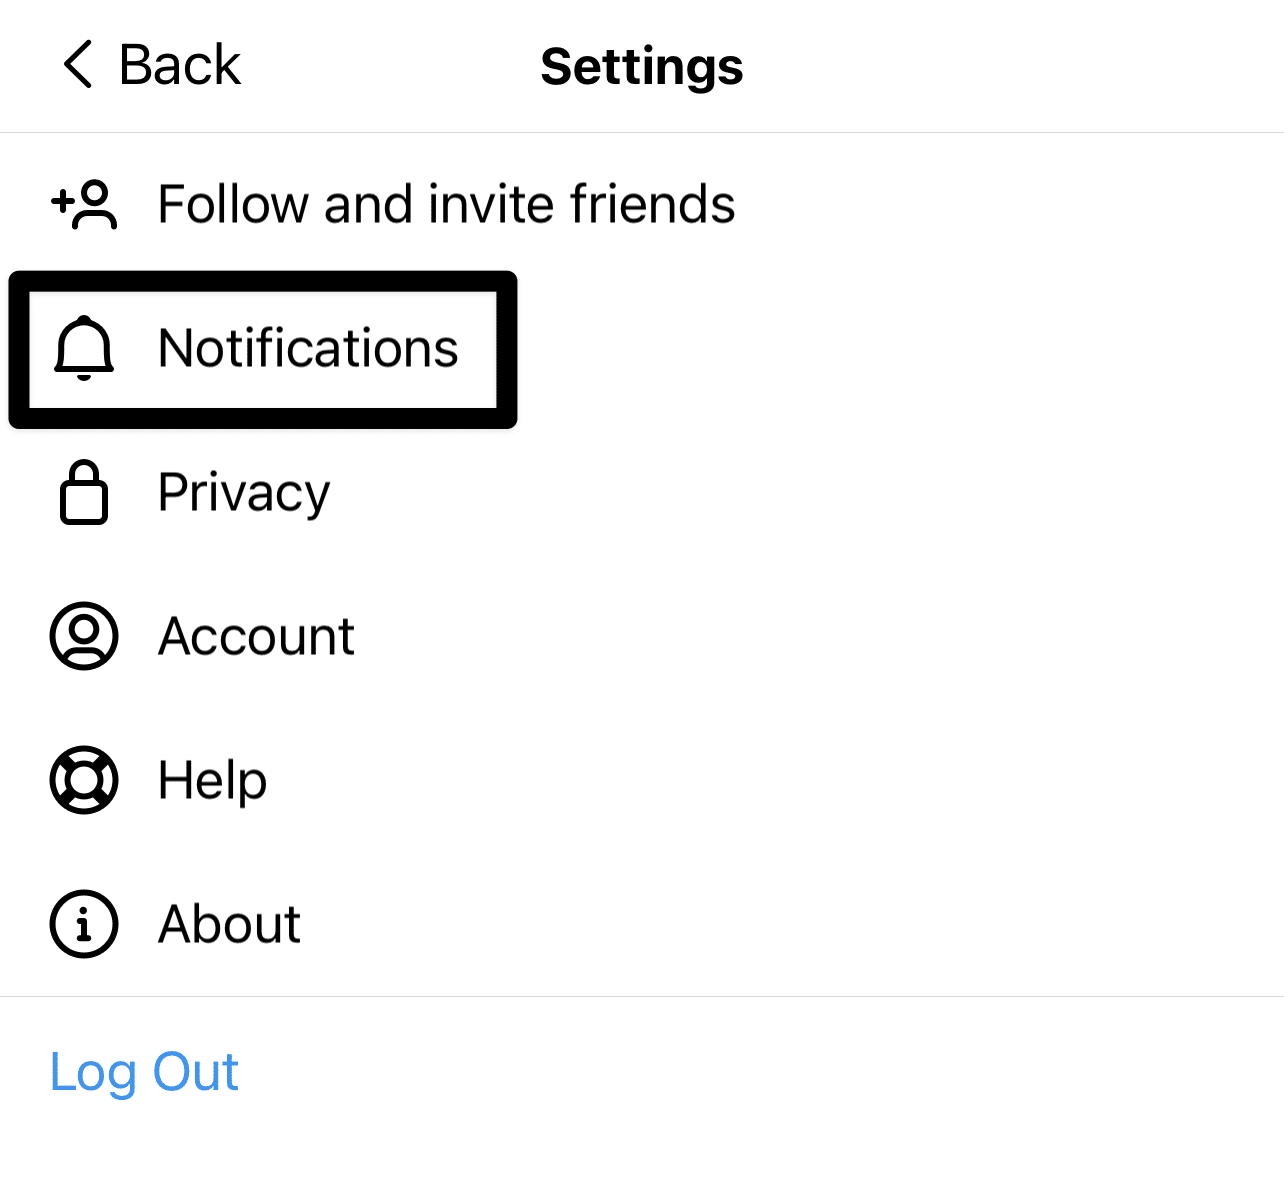
Task: Click the Privacy padlock icon
Action: [x=84, y=492]
